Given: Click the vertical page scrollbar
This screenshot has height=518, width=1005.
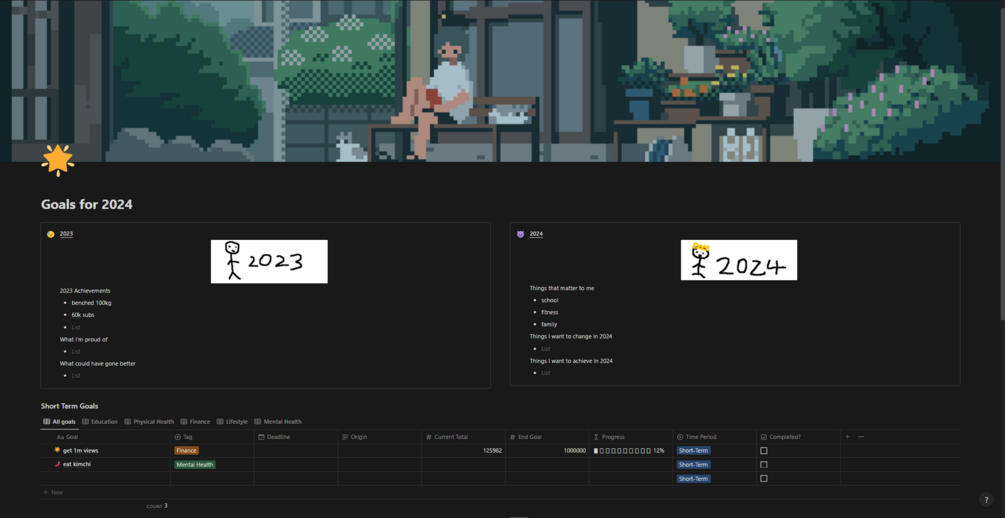Looking at the screenshot, I should 1001,160.
